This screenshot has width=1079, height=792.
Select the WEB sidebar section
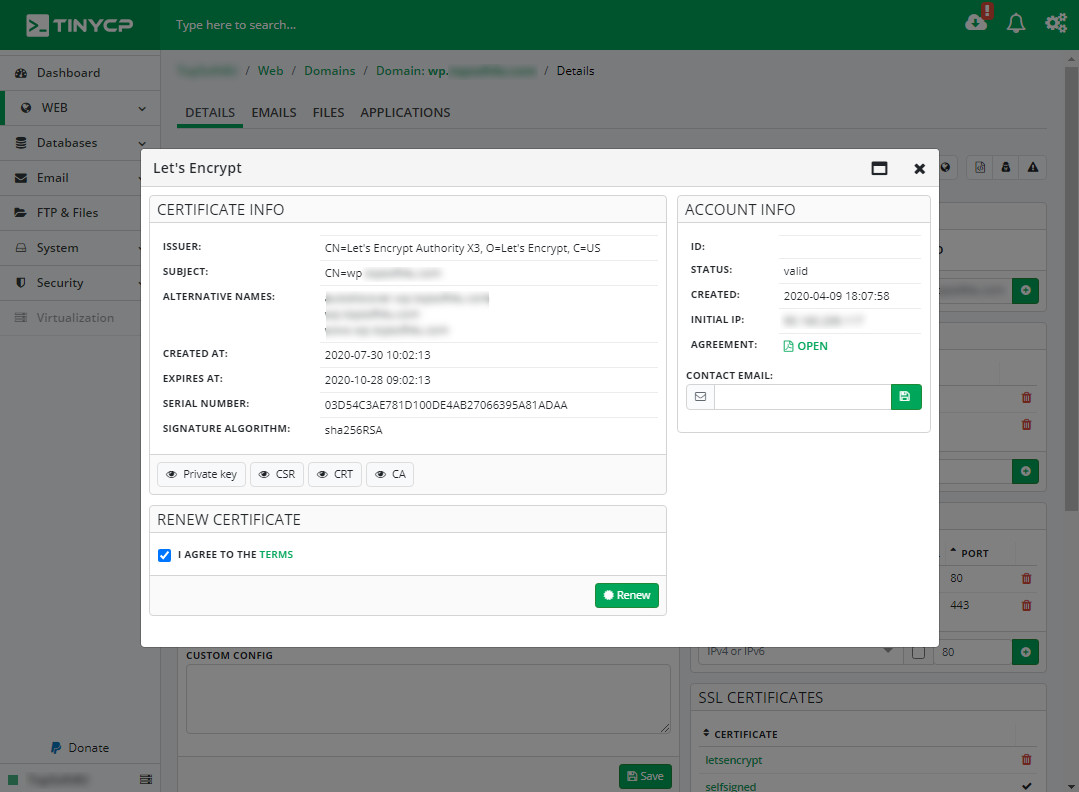[x=81, y=108]
